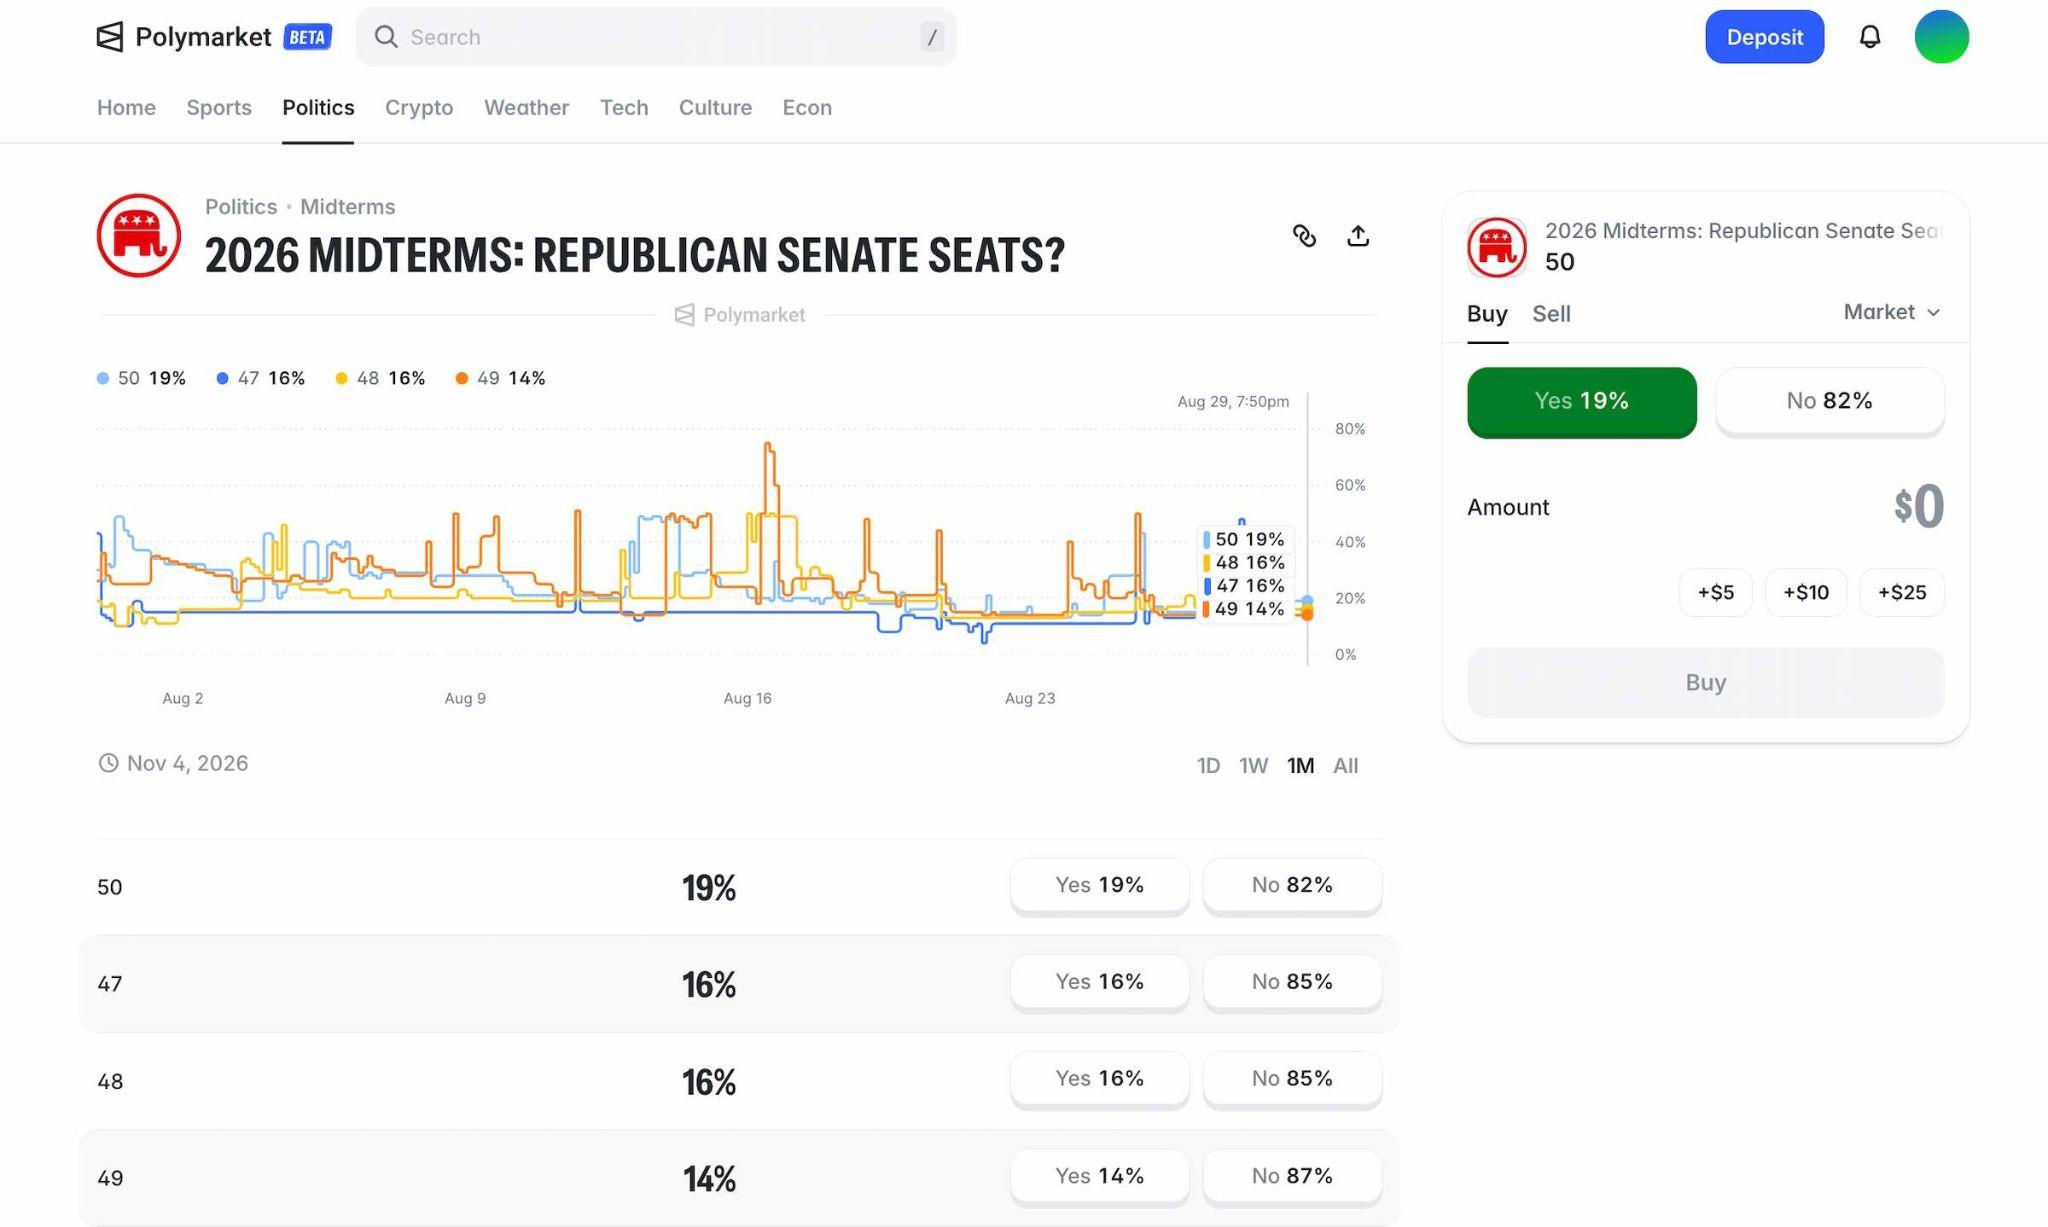2048x1227 pixels.
Task: Add +$25 to amount
Action: pos(1901,592)
